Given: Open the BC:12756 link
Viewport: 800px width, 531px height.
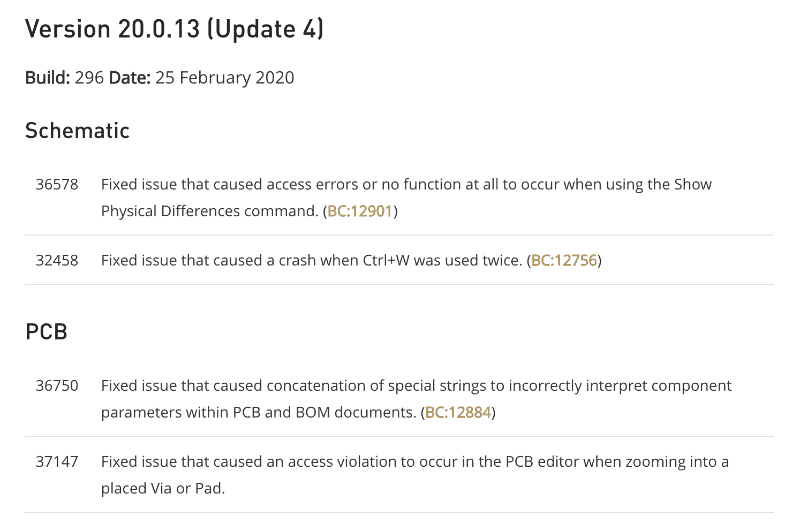Looking at the screenshot, I should point(564,260).
